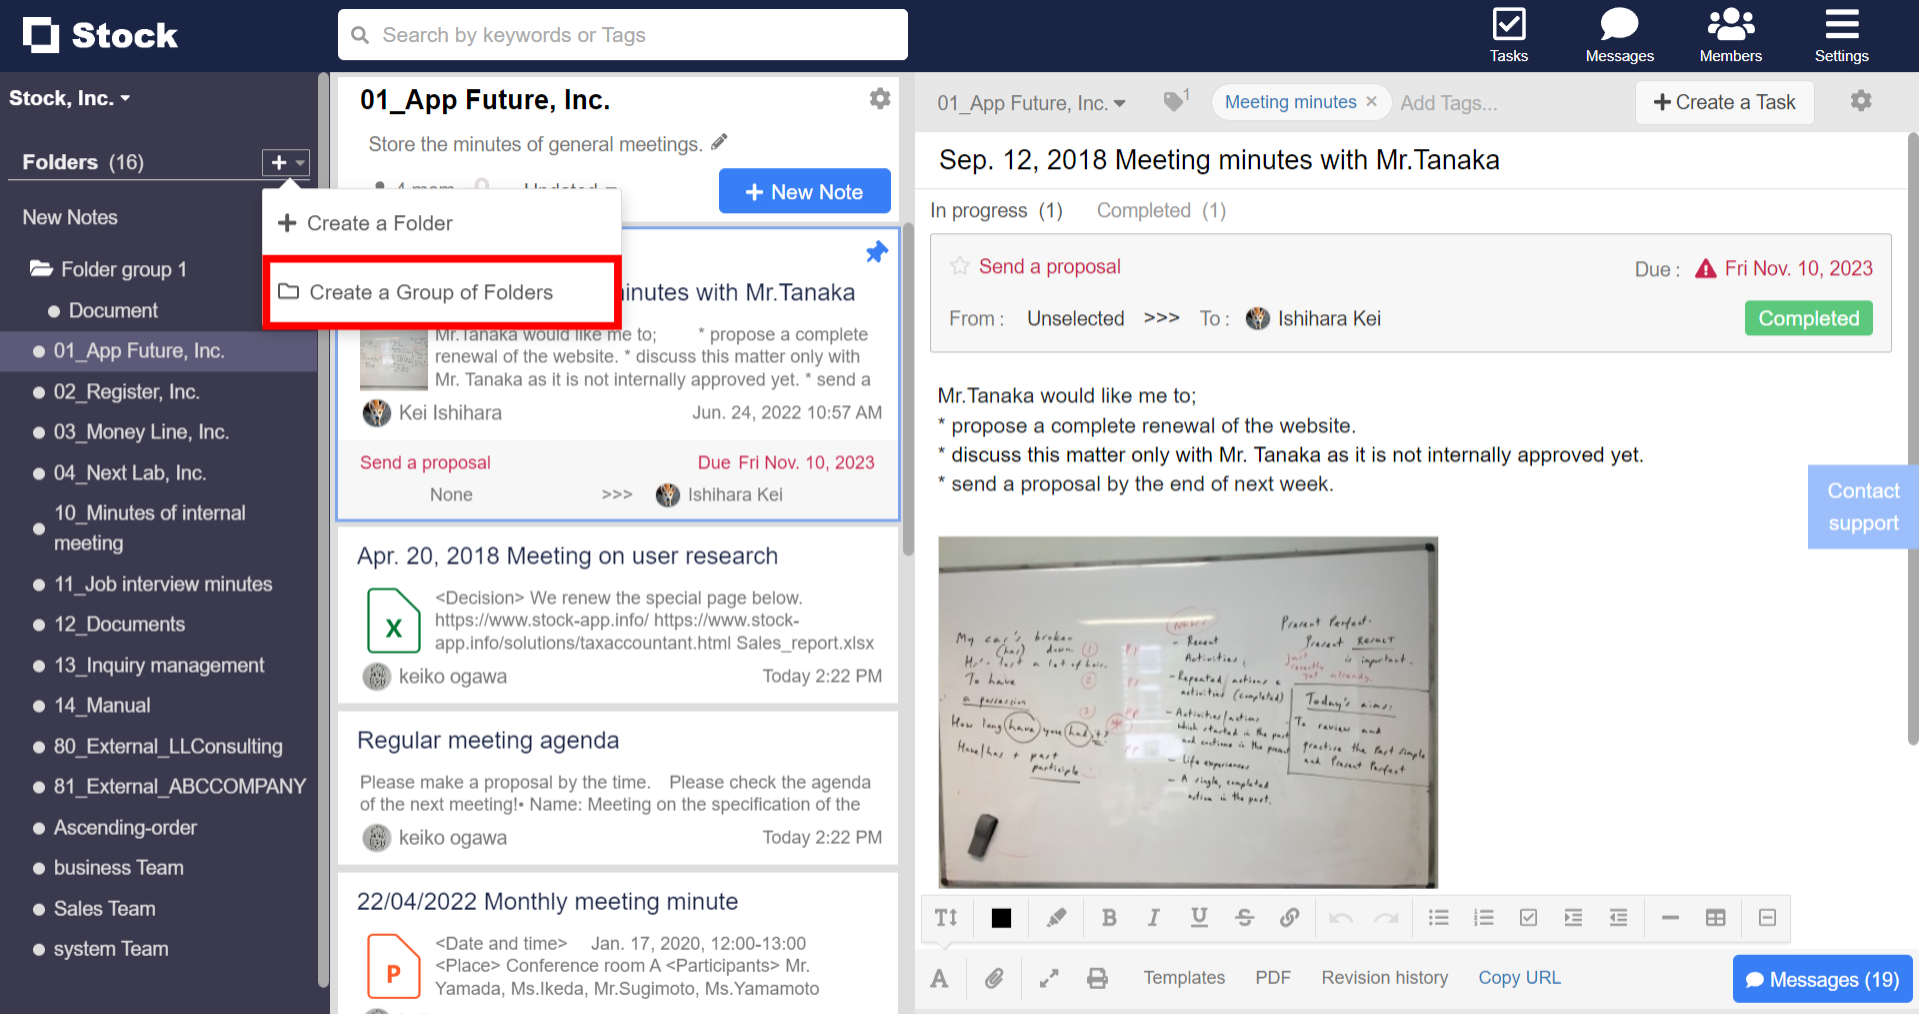Insert a link with the link icon

(1289, 918)
